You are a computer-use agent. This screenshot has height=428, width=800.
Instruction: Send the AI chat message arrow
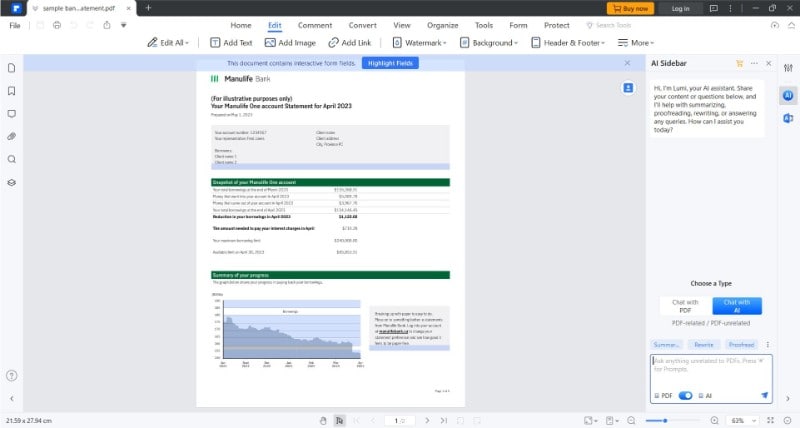point(764,395)
